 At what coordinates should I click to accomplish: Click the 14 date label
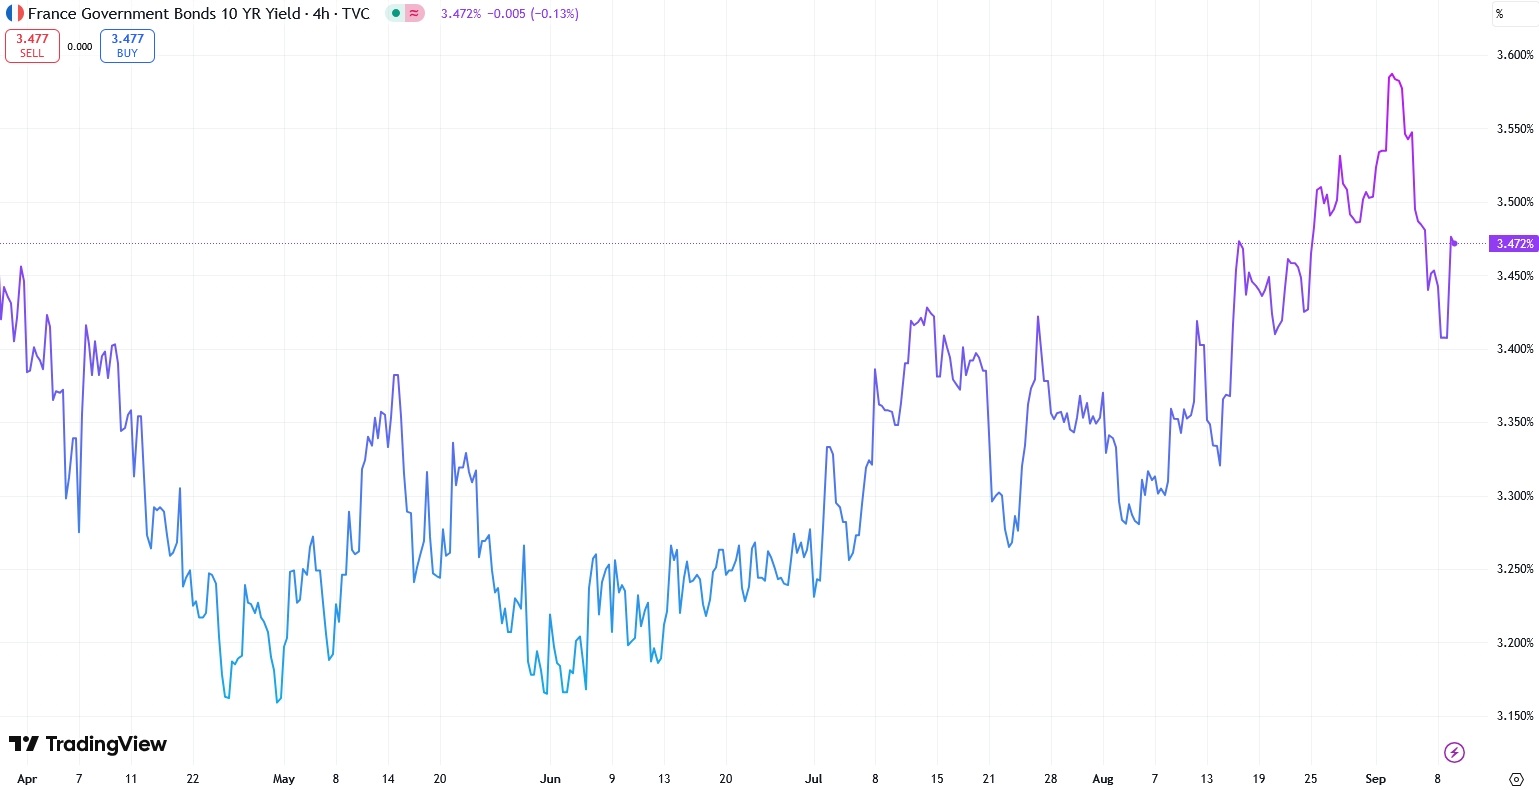(388, 779)
